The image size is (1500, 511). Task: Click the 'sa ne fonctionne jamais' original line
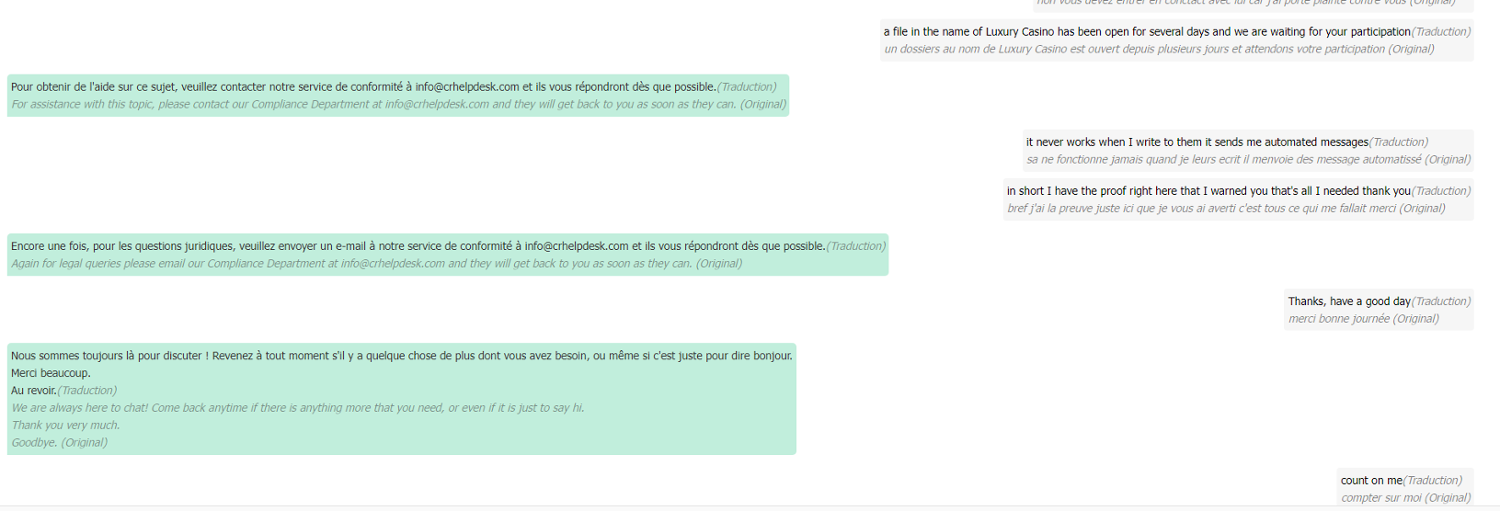[x=1248, y=159]
